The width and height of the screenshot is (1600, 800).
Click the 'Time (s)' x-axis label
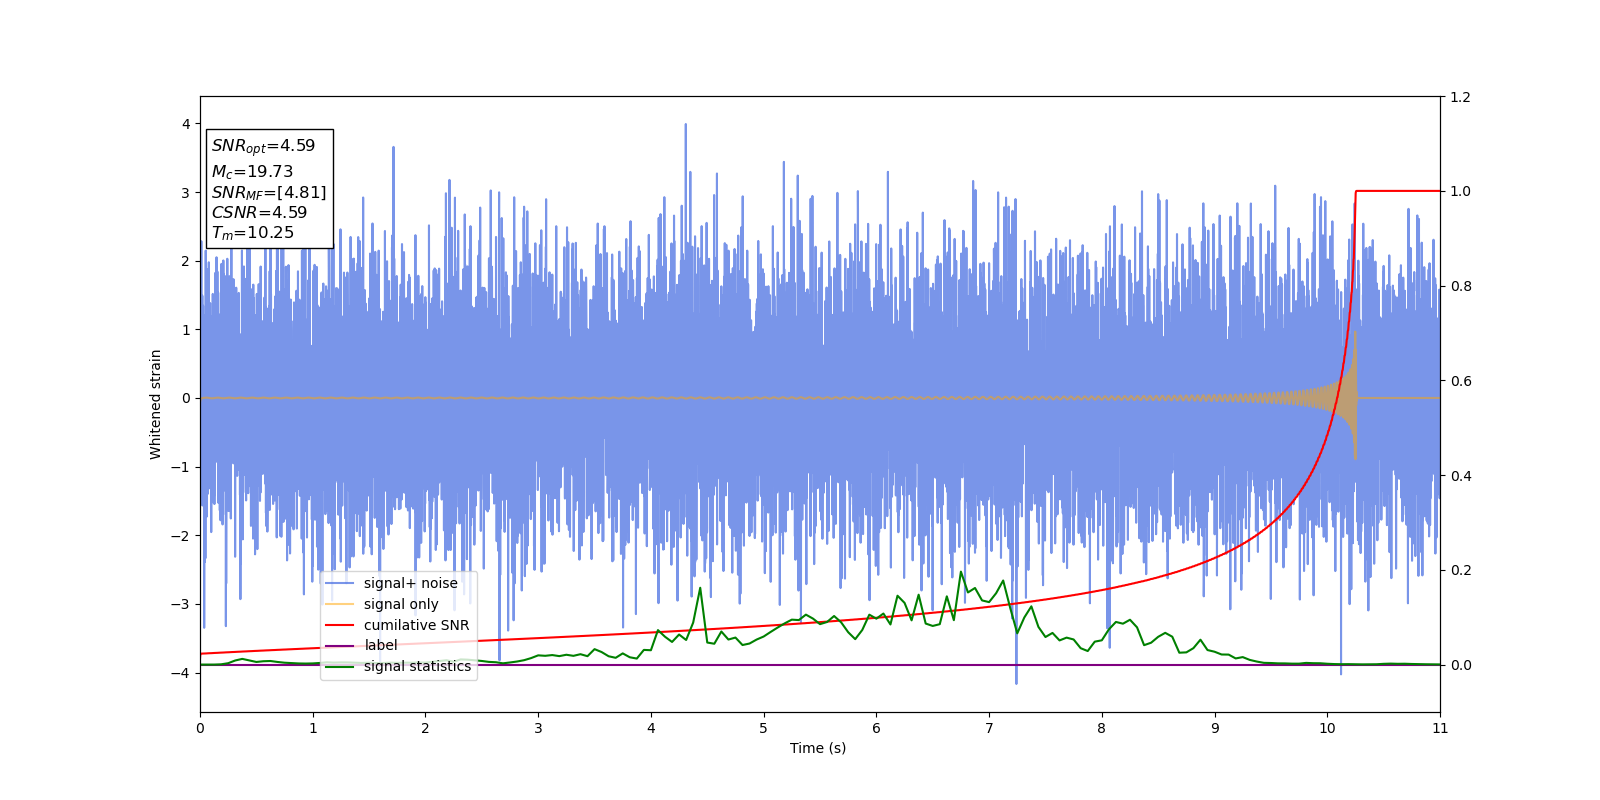pos(818,748)
